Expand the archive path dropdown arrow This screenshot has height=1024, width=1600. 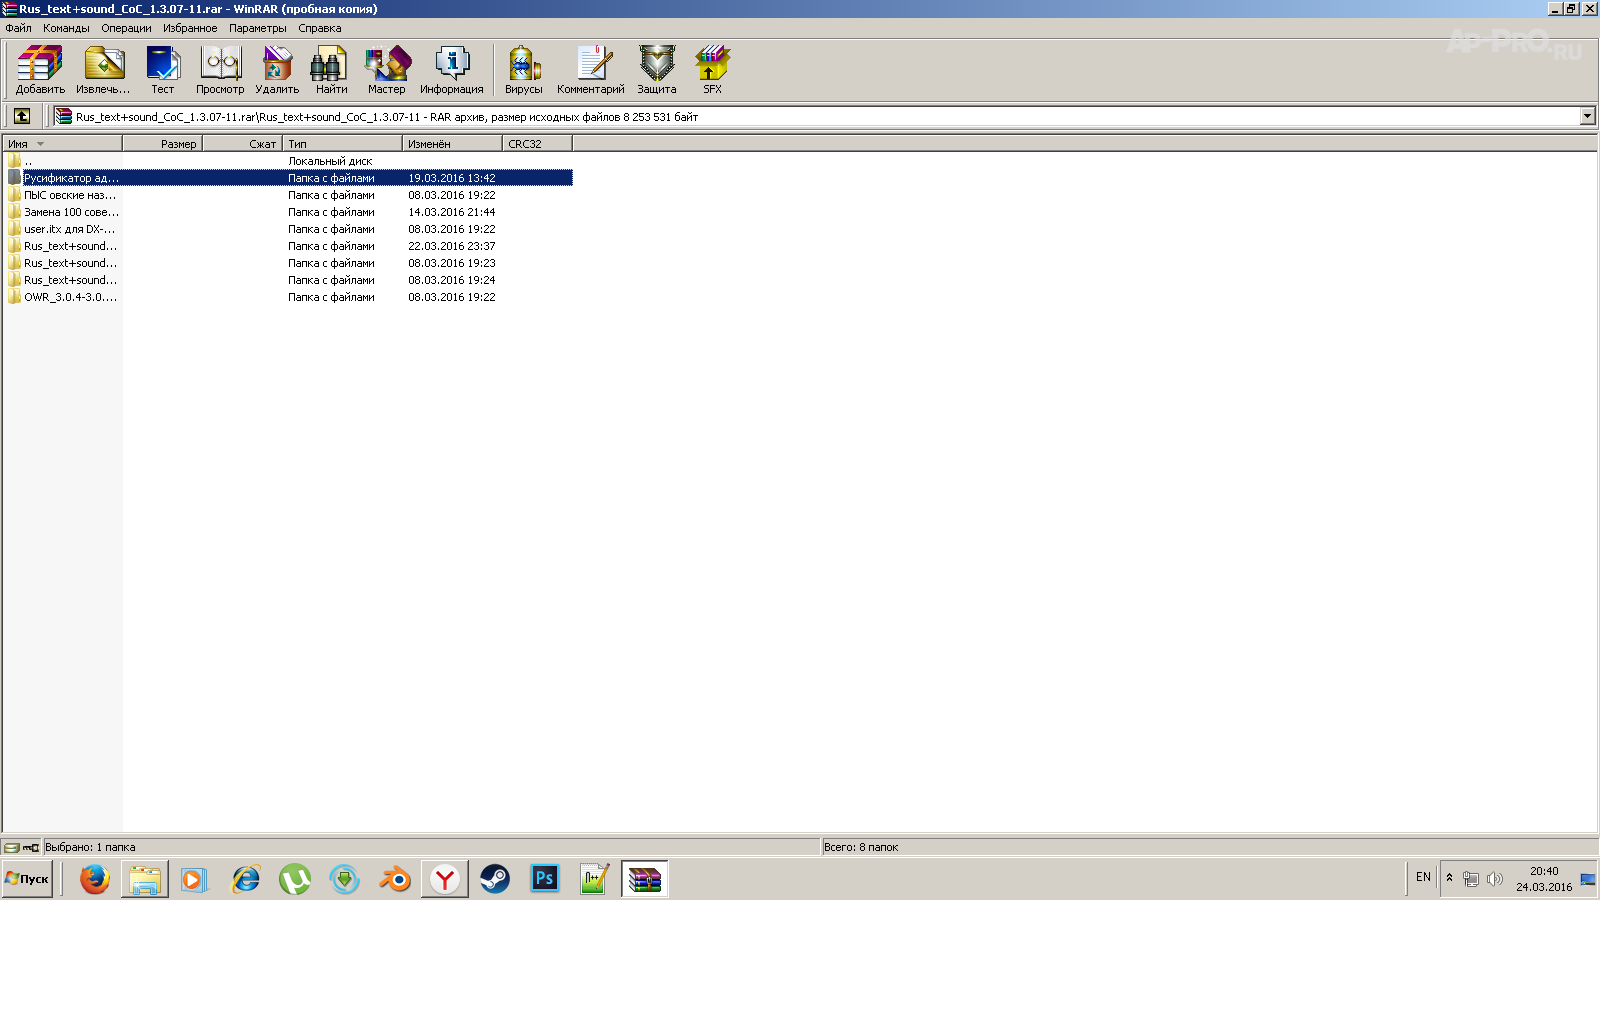[x=1587, y=116]
